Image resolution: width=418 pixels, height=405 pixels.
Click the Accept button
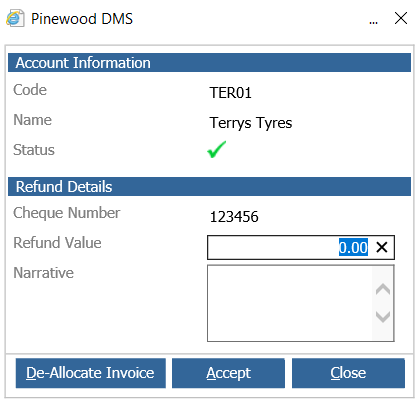point(228,373)
